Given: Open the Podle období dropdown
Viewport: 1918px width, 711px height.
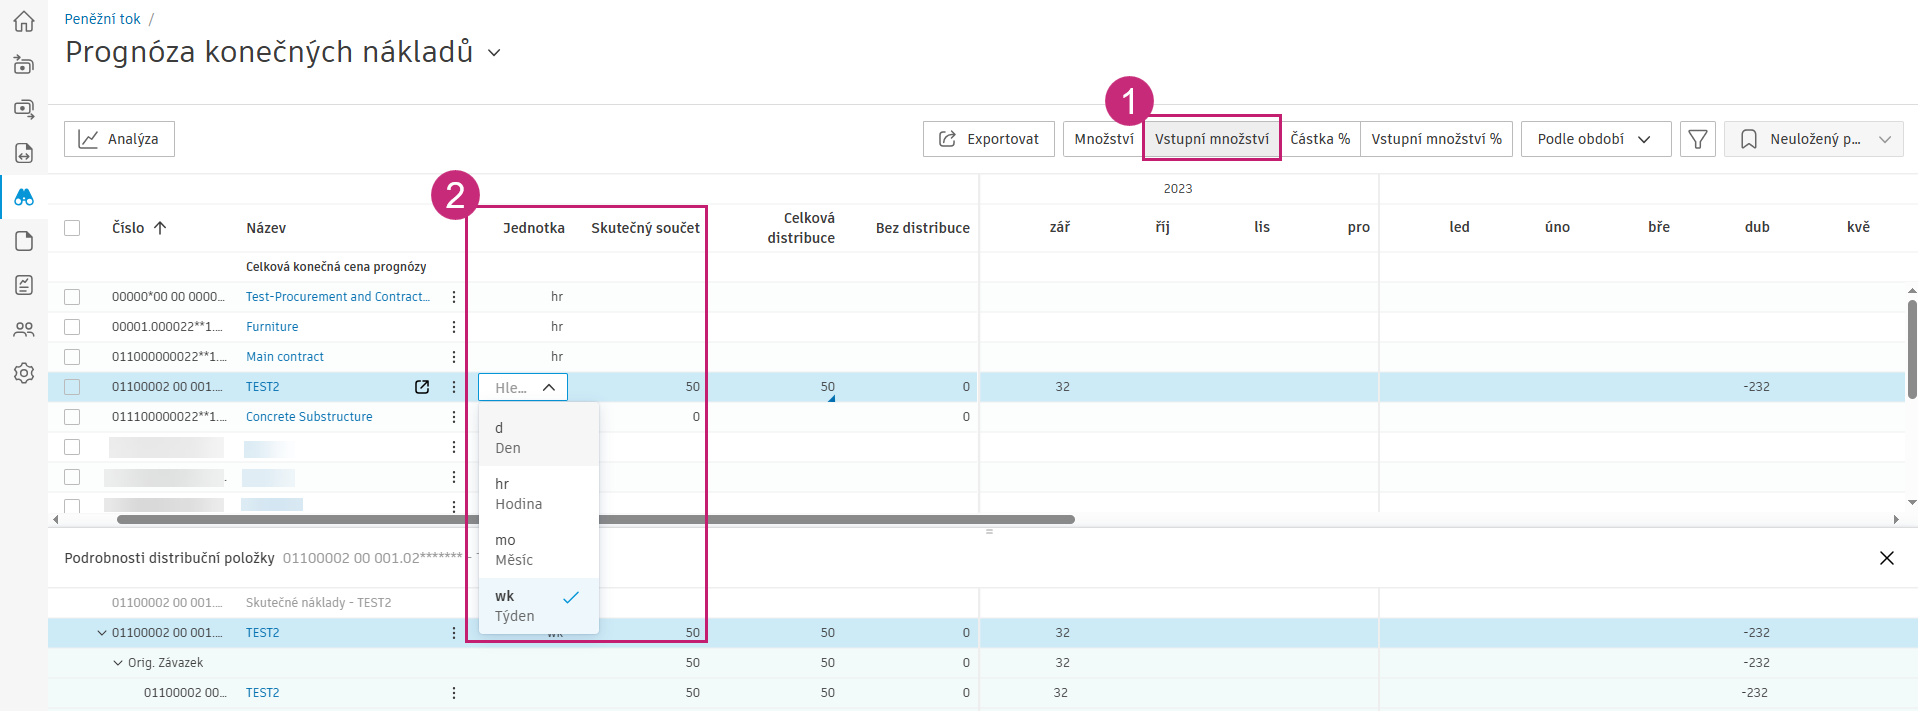Looking at the screenshot, I should click(1596, 139).
